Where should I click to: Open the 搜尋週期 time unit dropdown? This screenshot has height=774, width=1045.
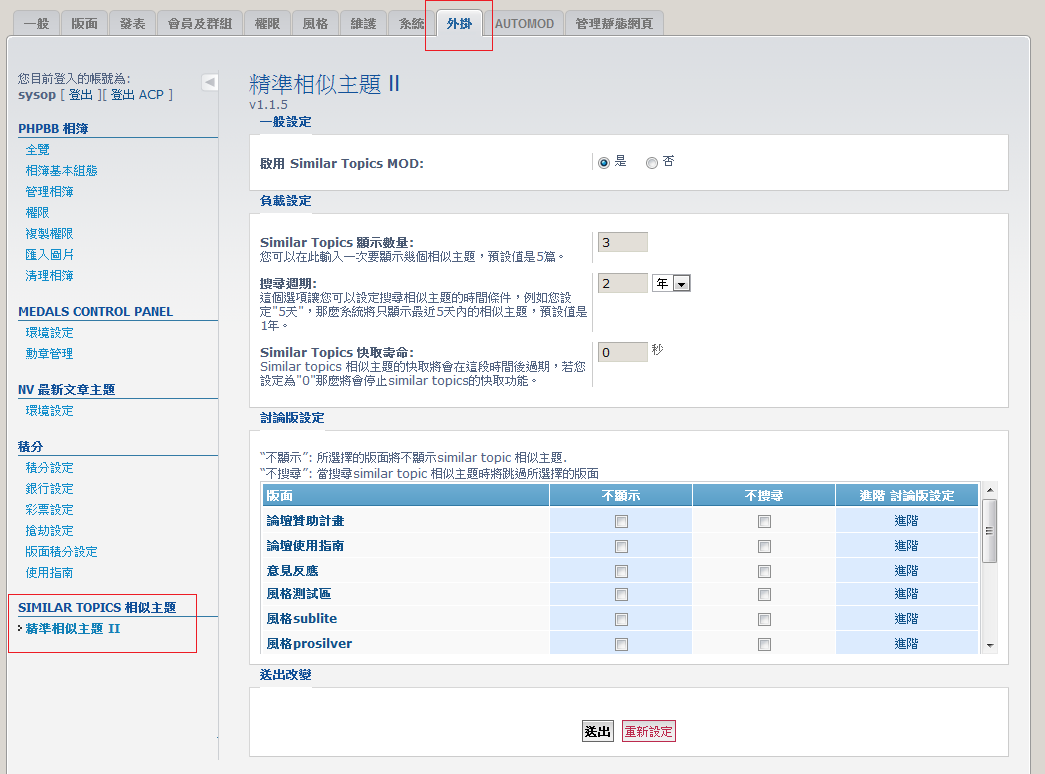(671, 284)
